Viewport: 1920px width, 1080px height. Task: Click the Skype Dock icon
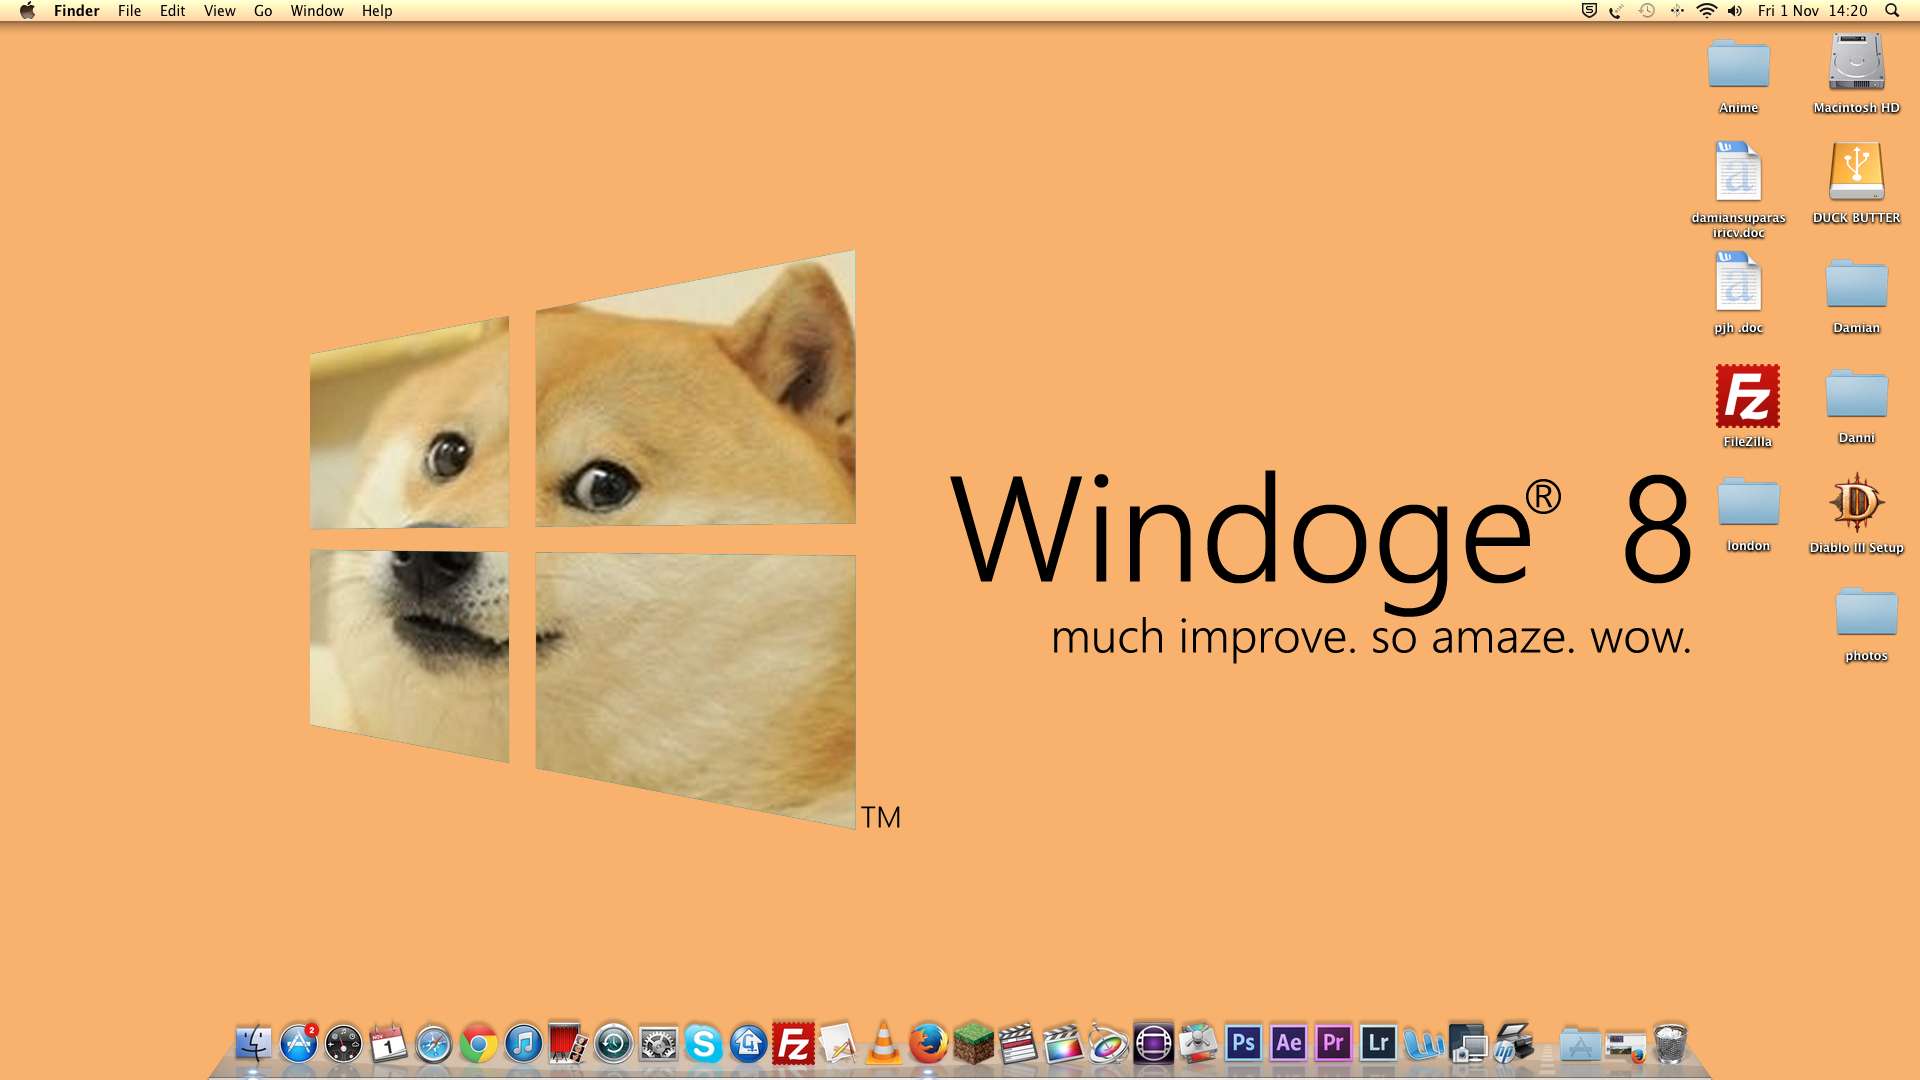coord(703,1045)
